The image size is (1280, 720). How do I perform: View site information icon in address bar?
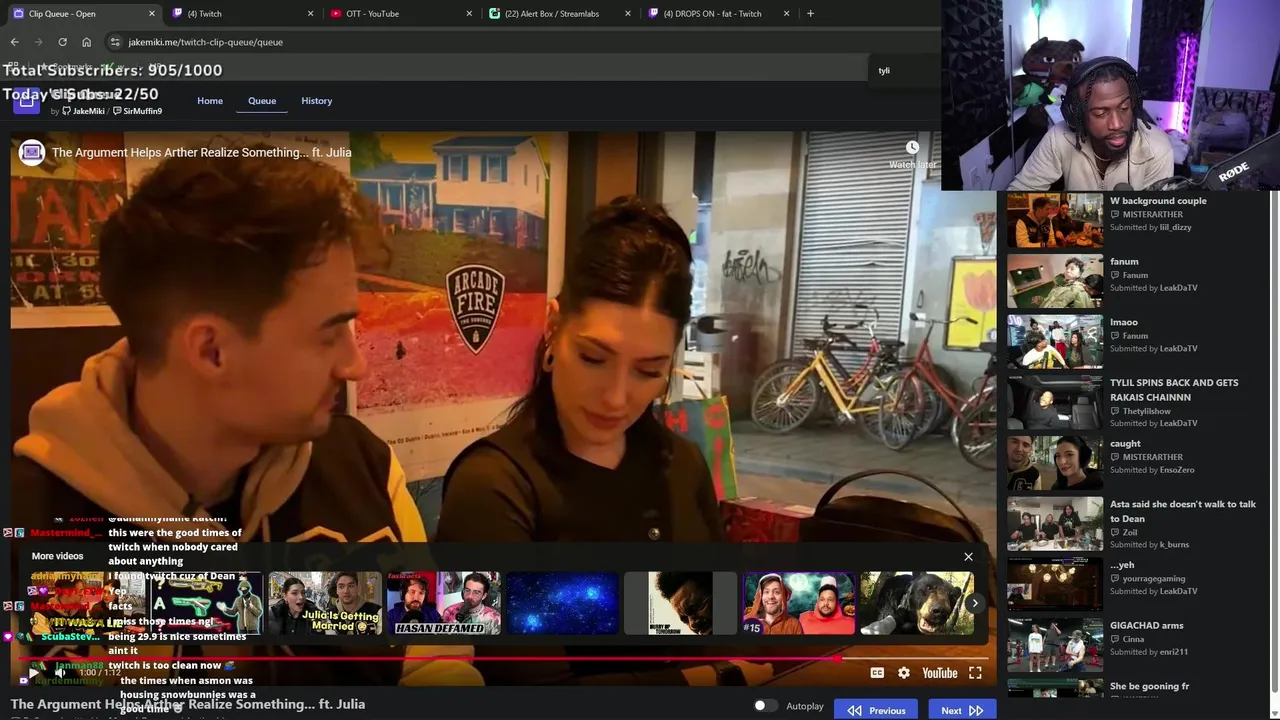coord(115,42)
